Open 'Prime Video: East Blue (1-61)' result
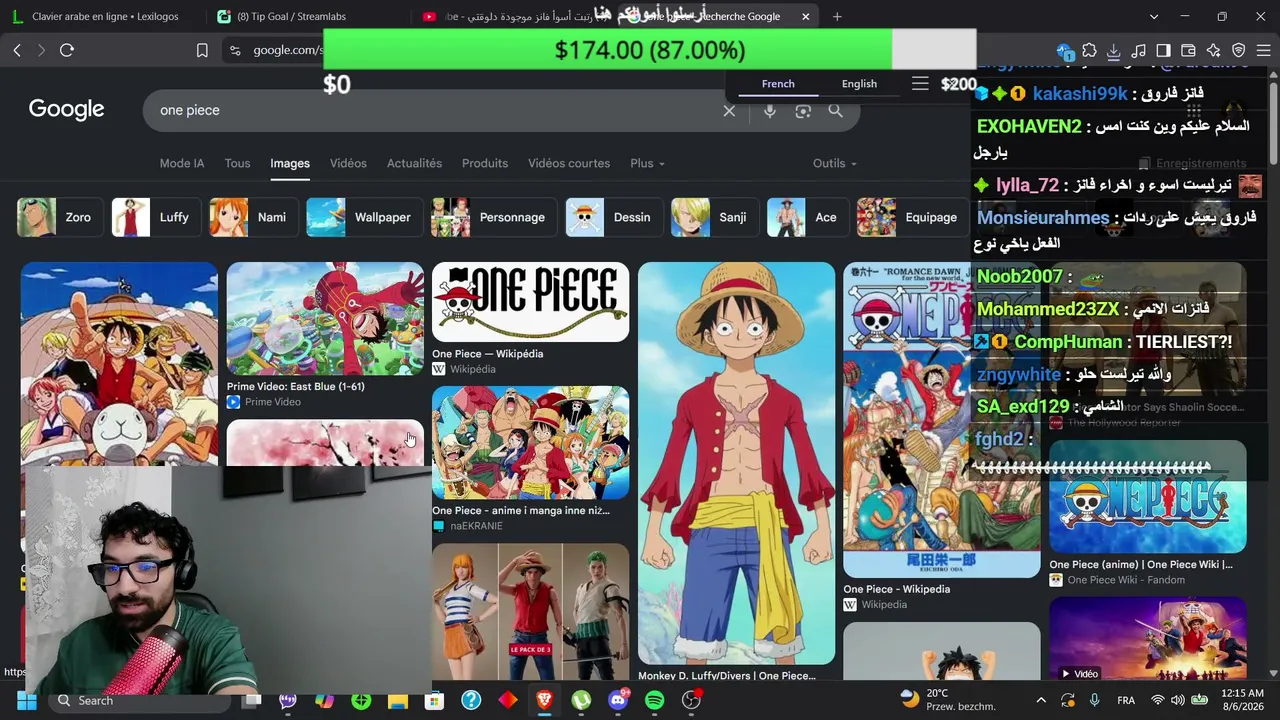Screen dimensions: 1280x720 (296, 387)
